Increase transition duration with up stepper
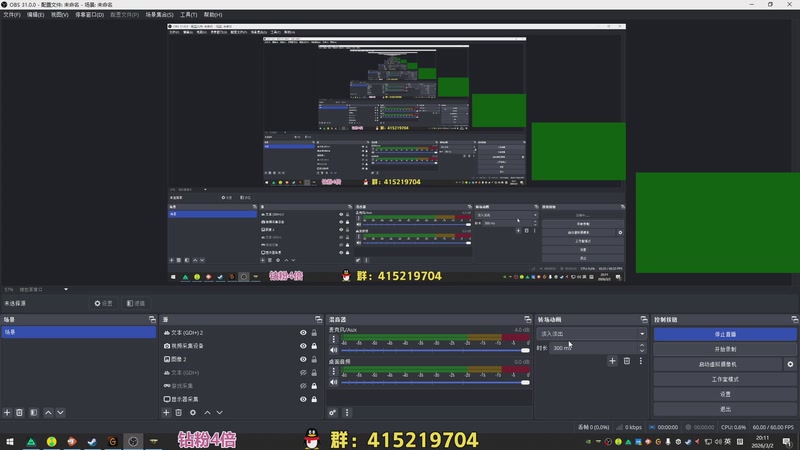 642,345
